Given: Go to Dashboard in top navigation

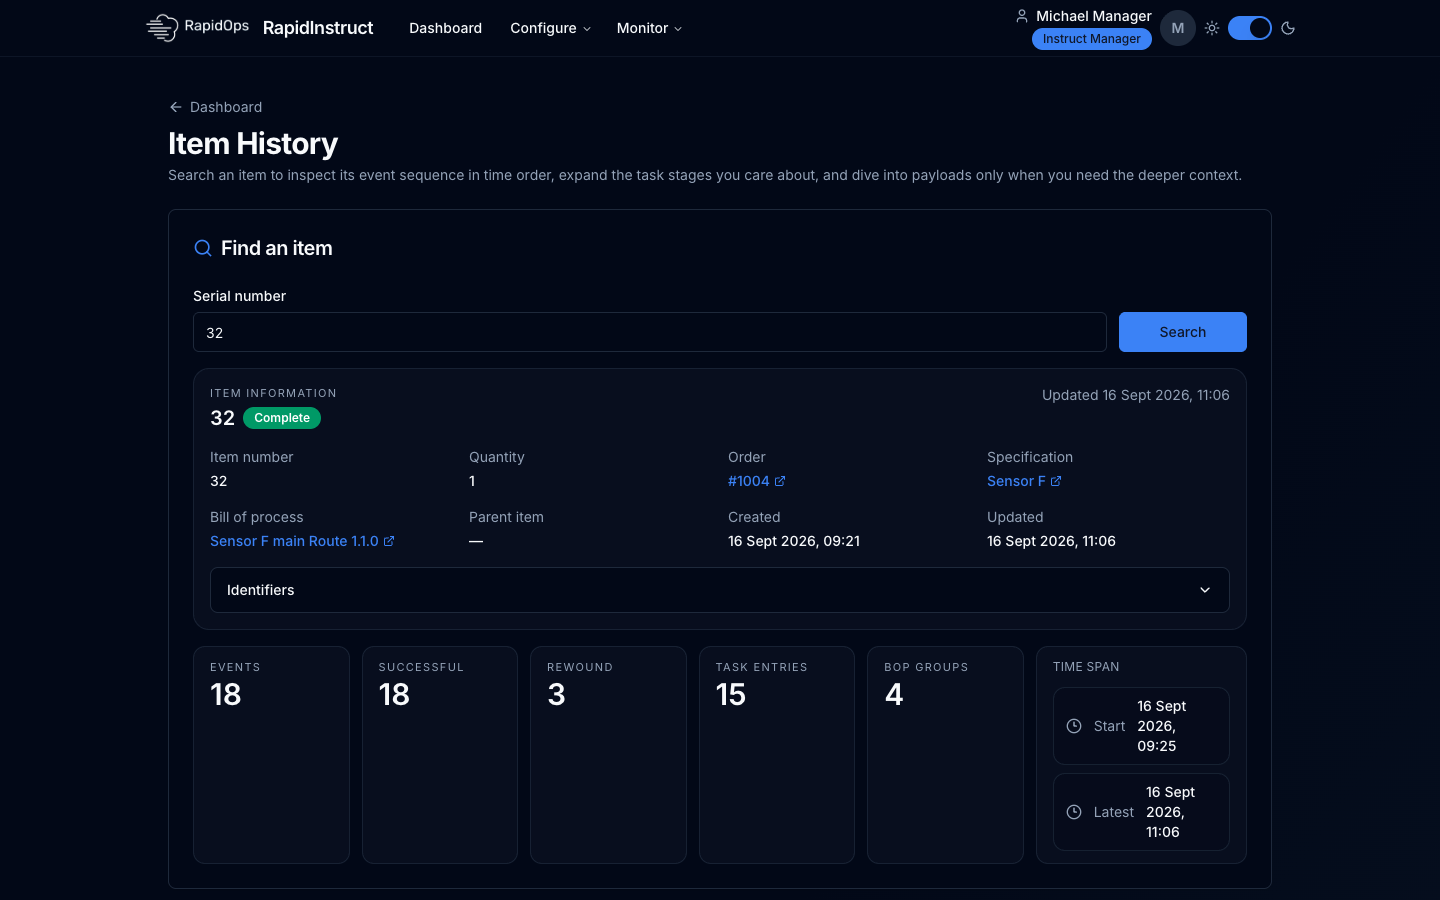Looking at the screenshot, I should 445,28.
